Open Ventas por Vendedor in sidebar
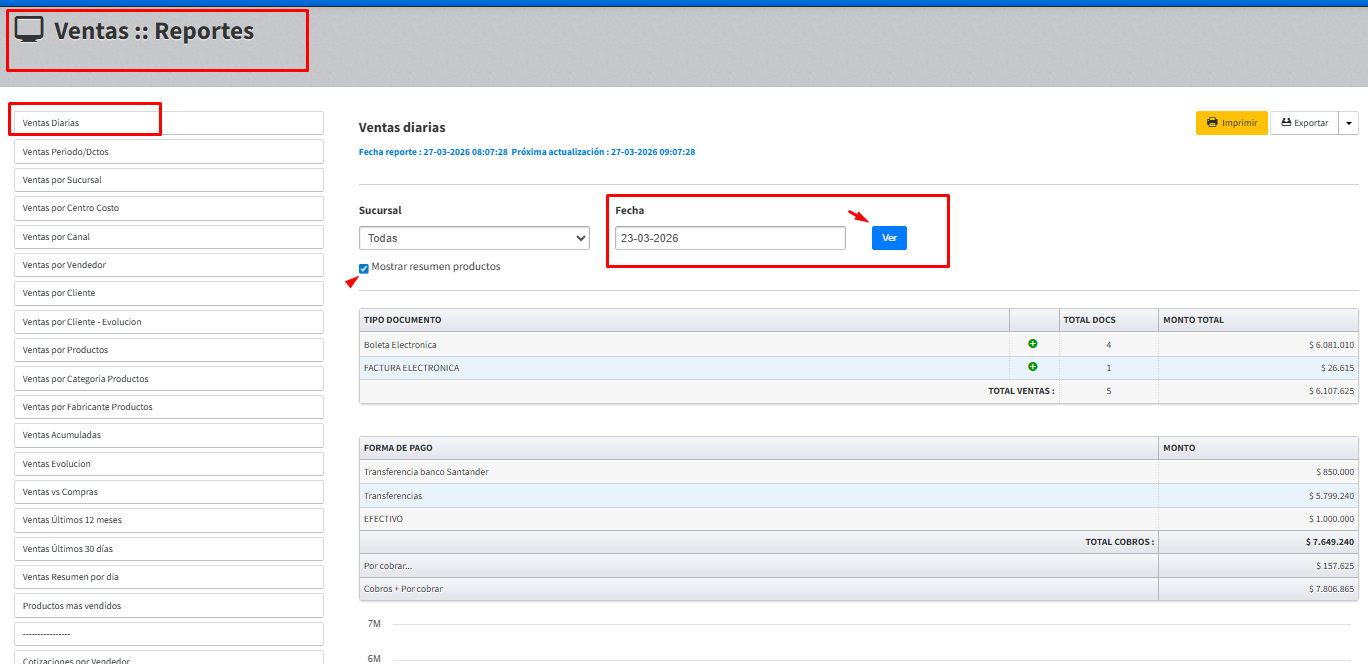This screenshot has width=1368, height=664. click(x=168, y=265)
